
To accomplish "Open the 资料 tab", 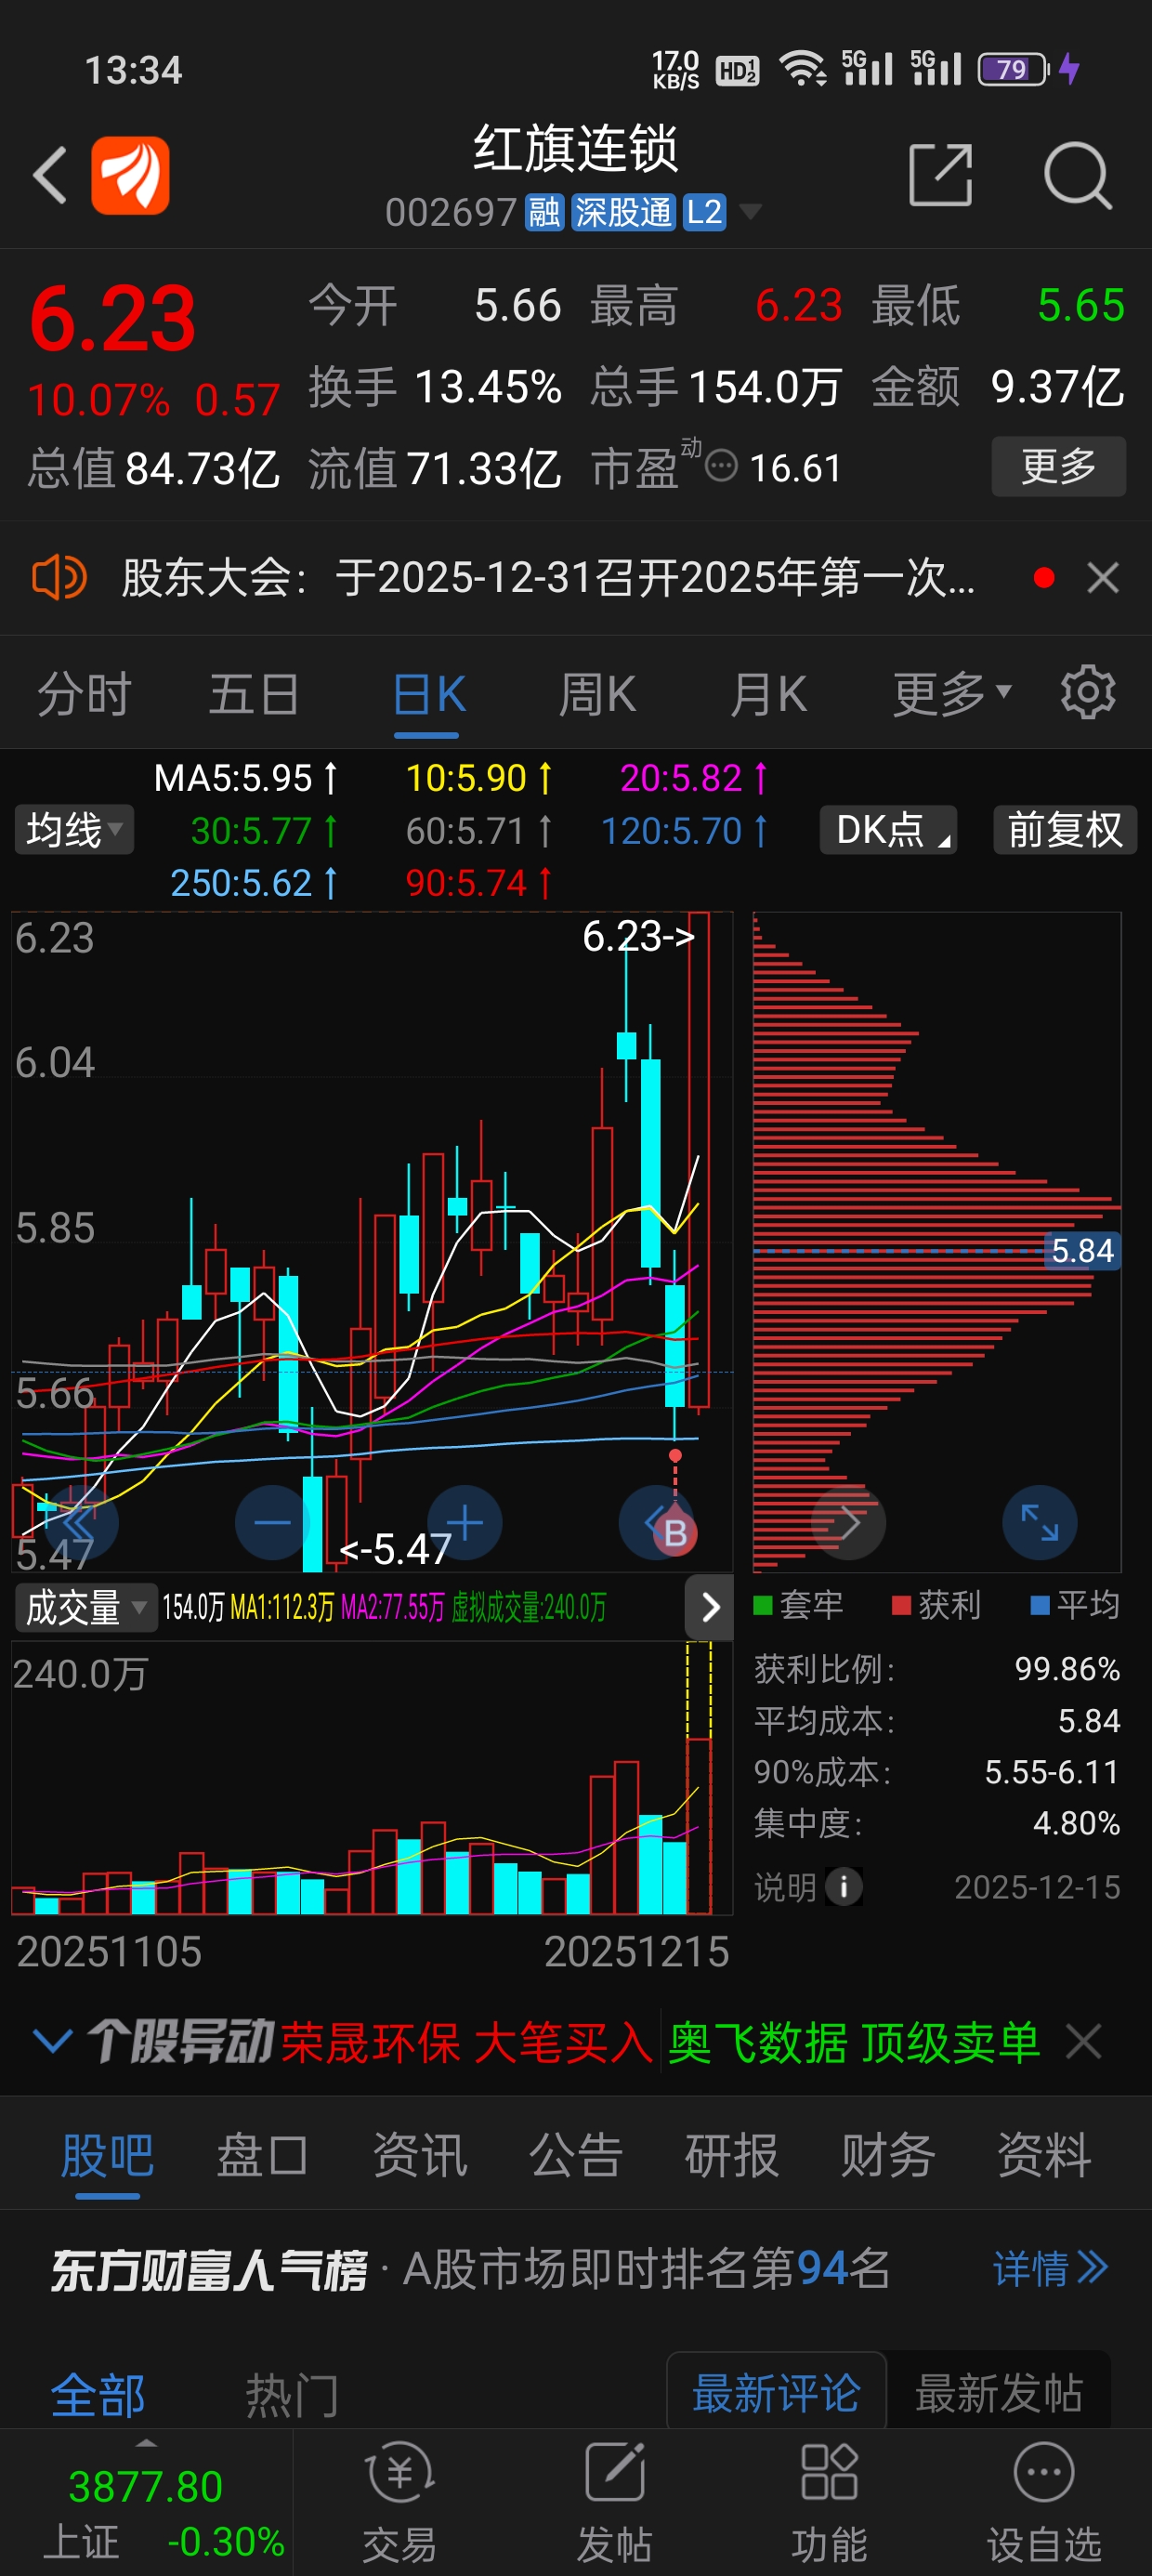I will 1044,2154.
